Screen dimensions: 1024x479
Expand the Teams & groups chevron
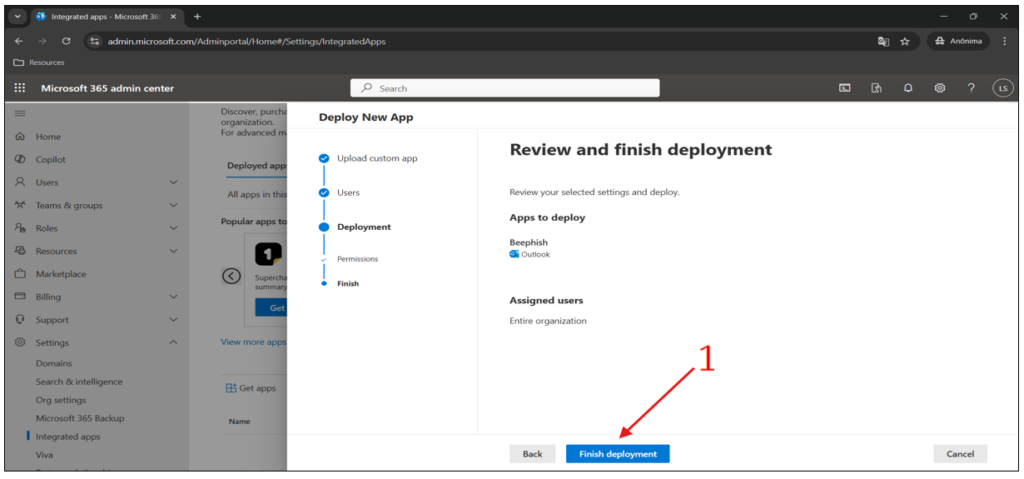point(174,205)
